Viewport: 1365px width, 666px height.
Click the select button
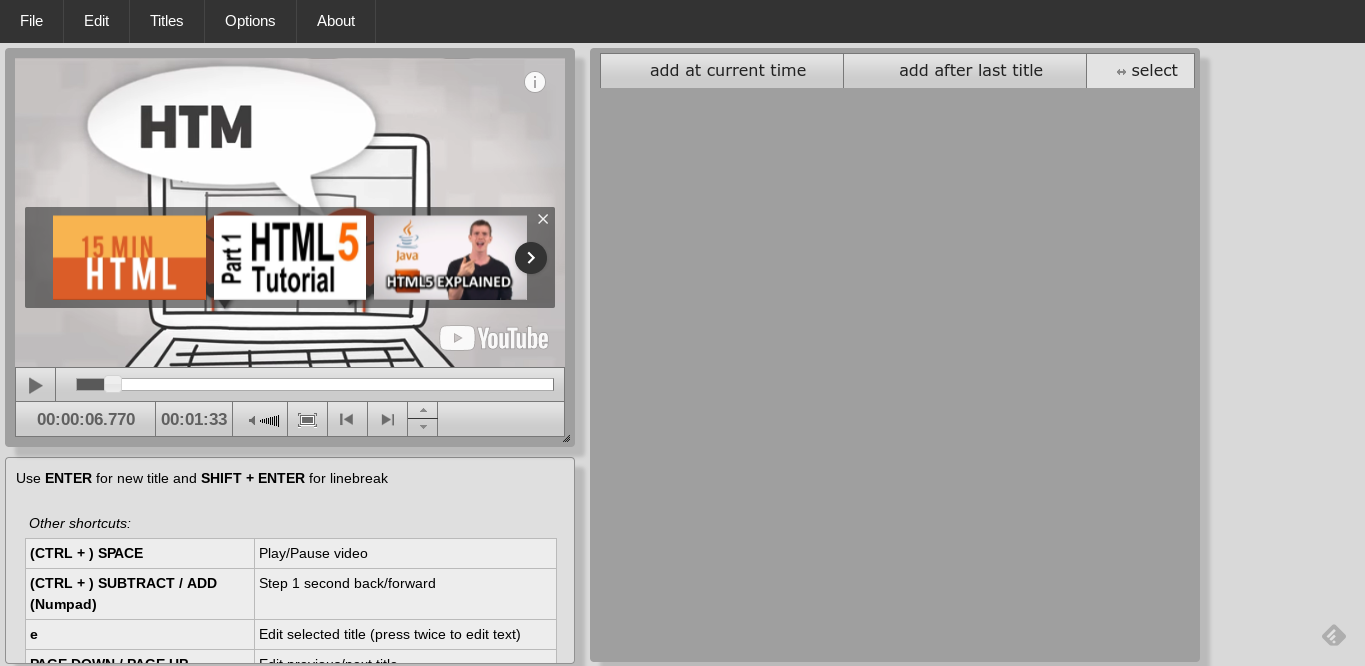[1141, 71]
